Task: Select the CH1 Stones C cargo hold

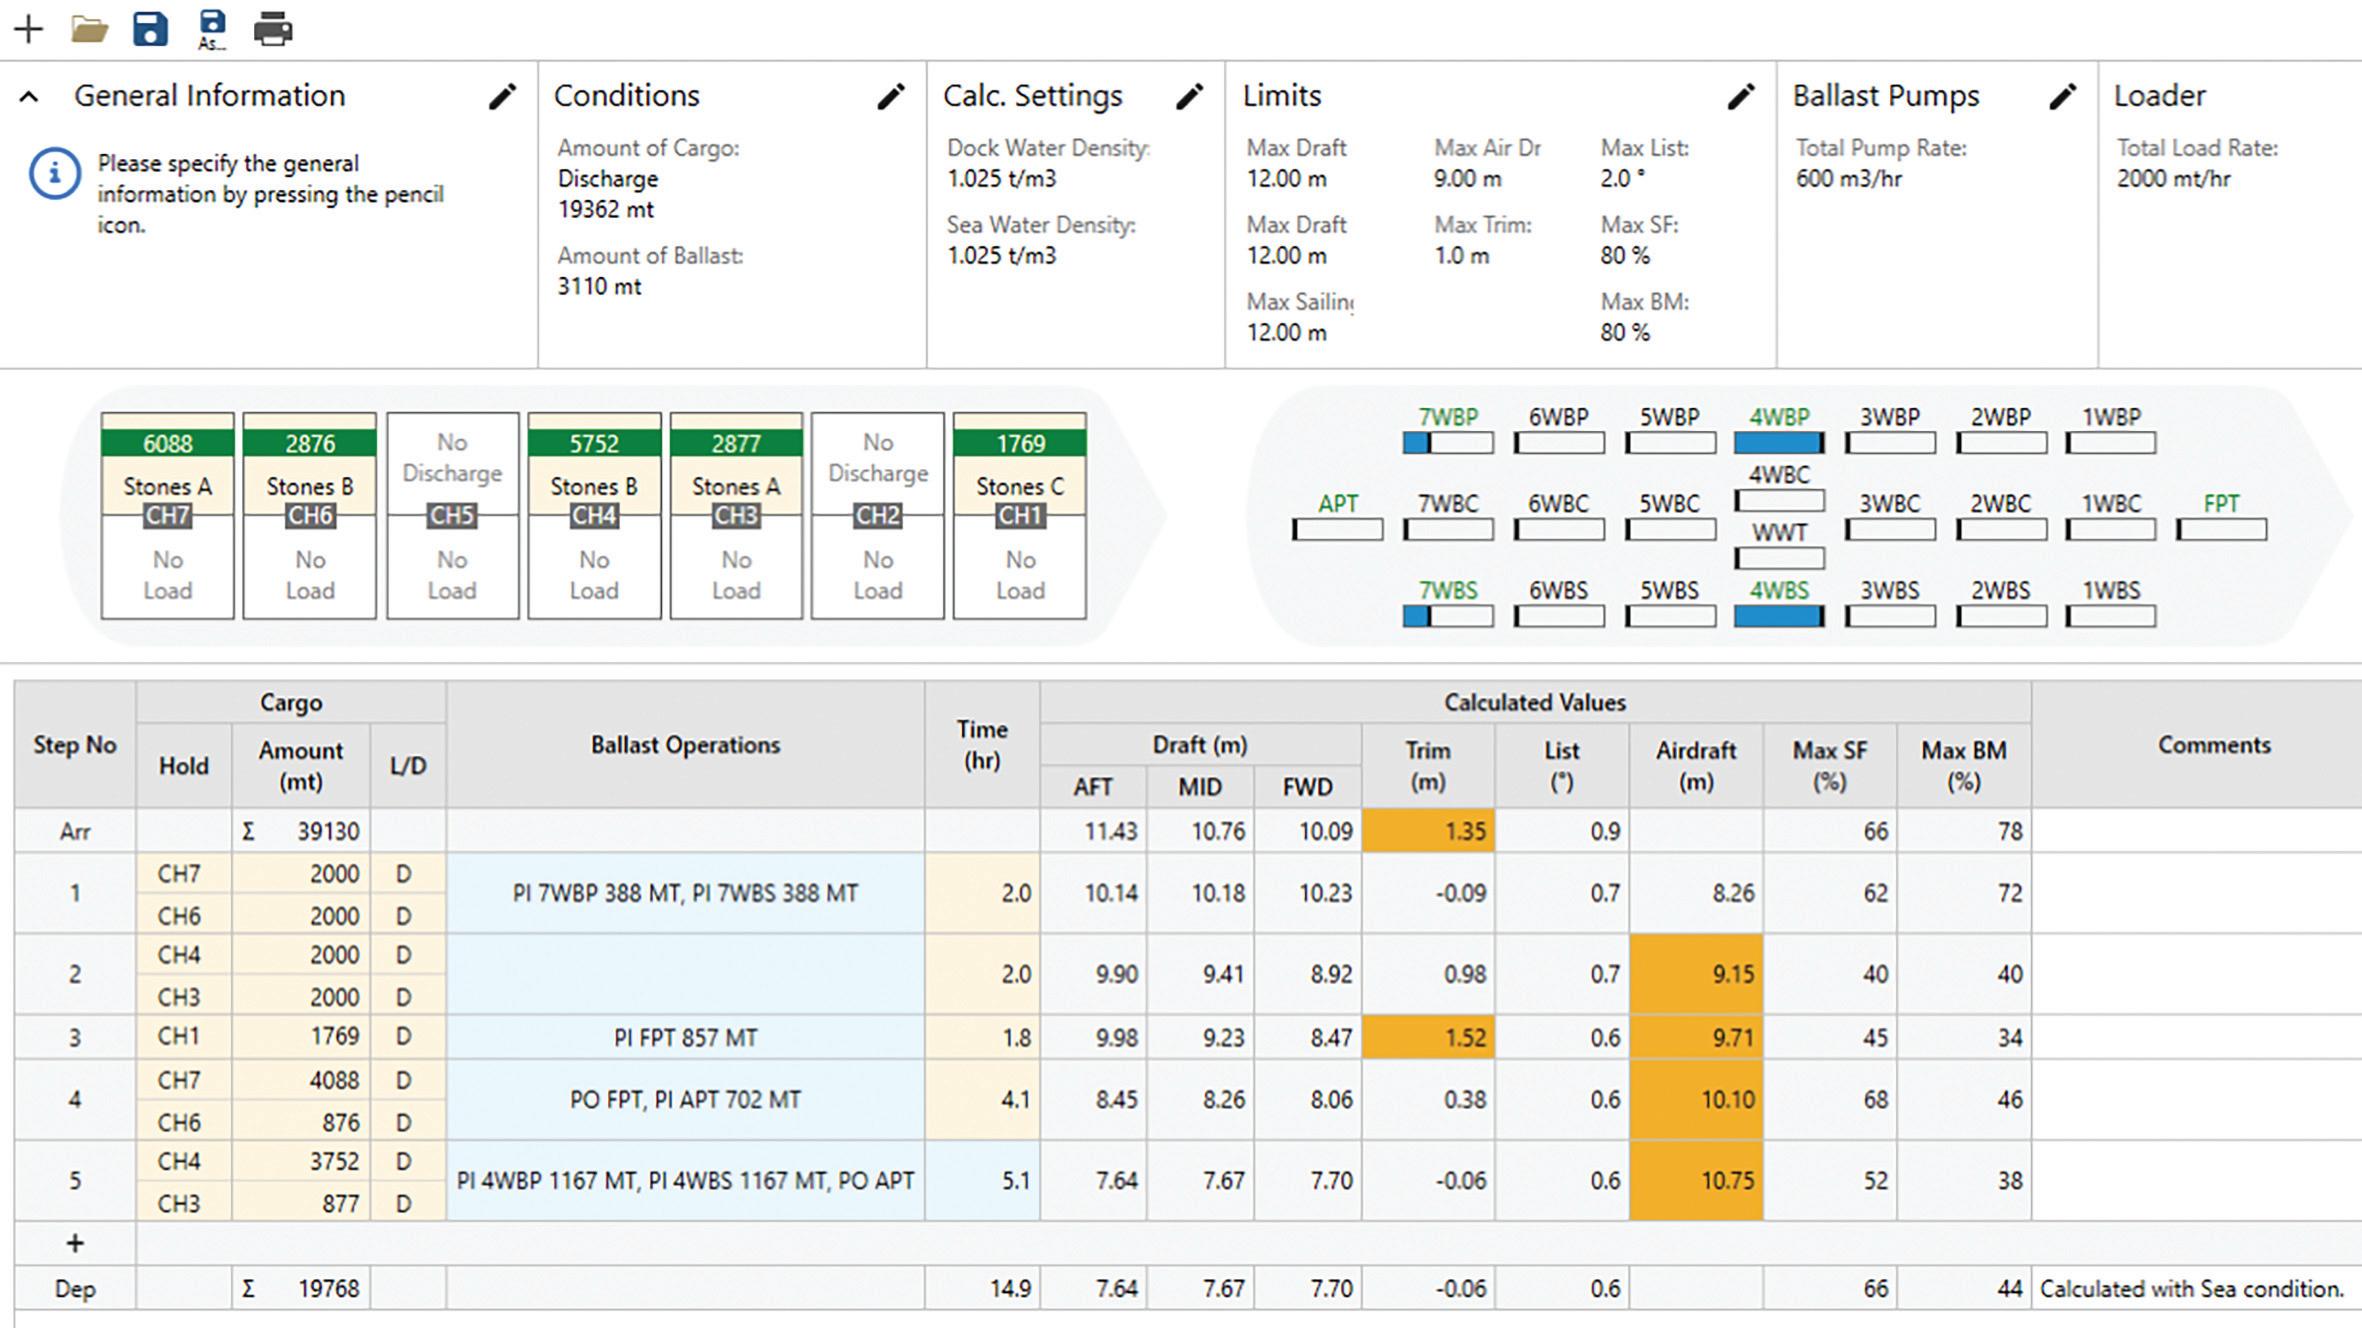Action: click(1019, 486)
